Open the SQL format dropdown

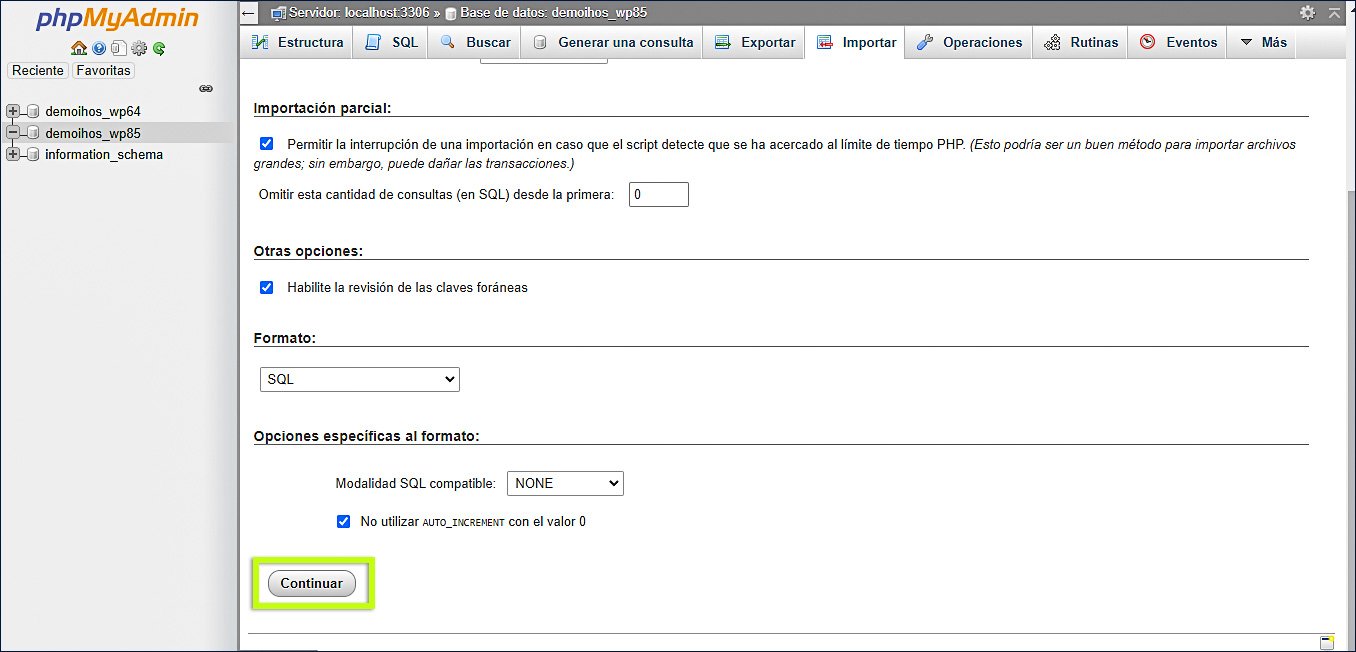(359, 380)
